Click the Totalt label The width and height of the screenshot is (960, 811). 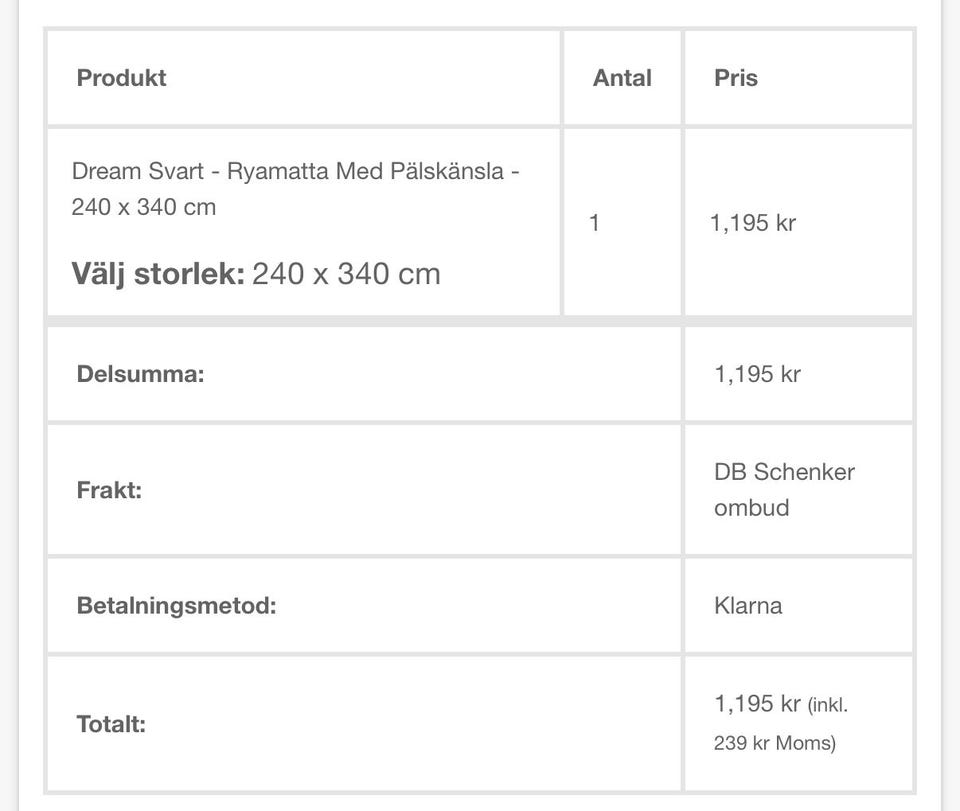111,724
